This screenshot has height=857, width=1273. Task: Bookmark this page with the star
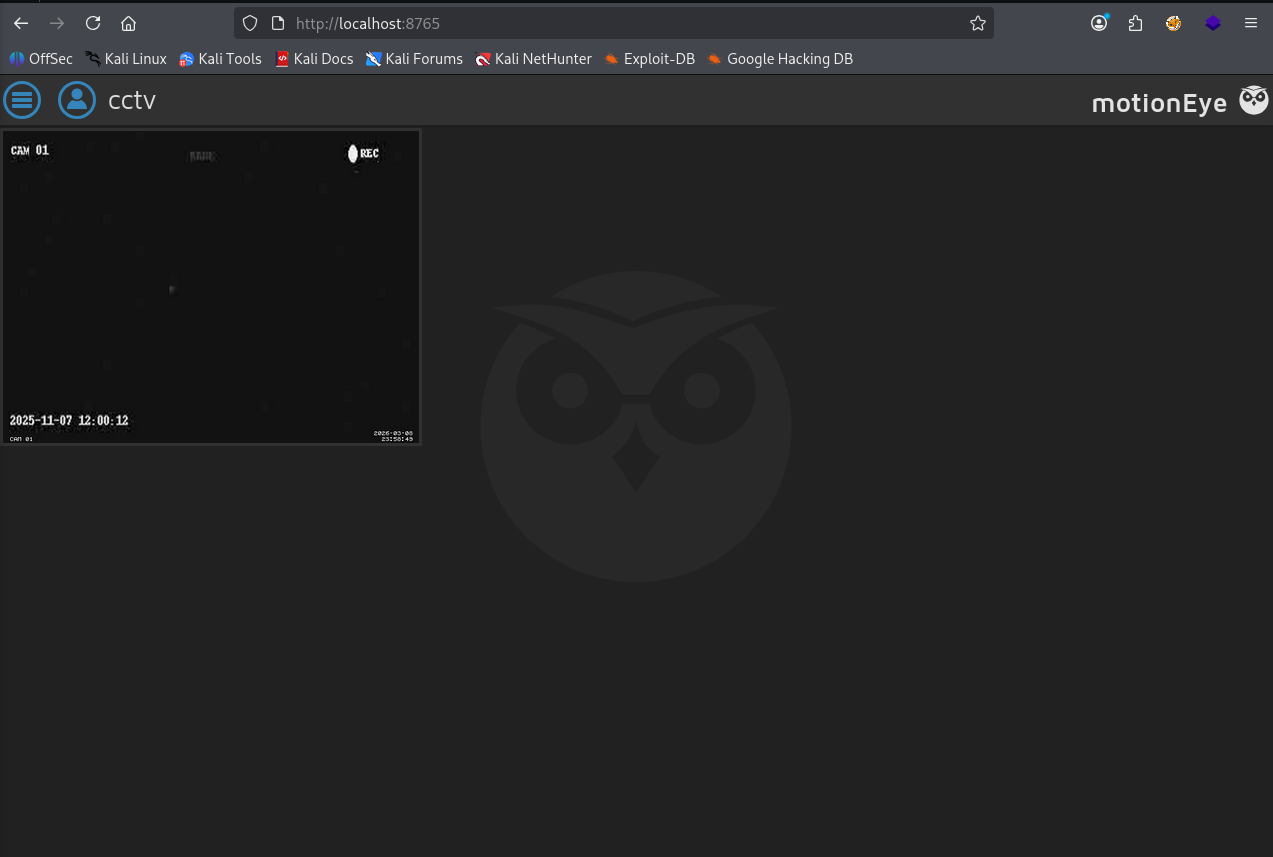(977, 23)
